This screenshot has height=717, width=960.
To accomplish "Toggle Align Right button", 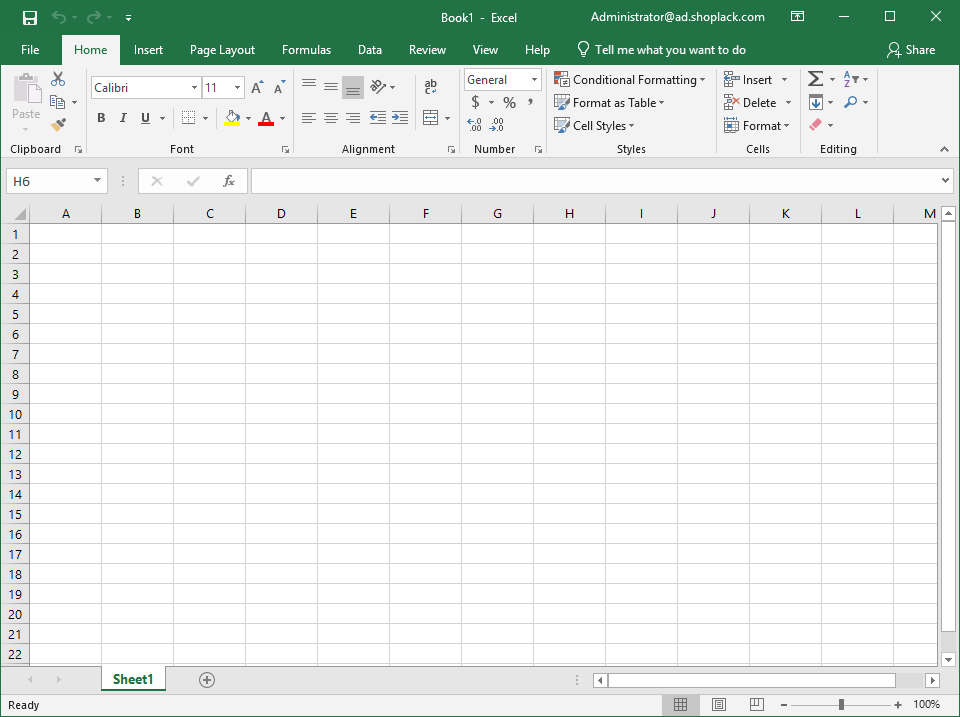I will pos(353,118).
